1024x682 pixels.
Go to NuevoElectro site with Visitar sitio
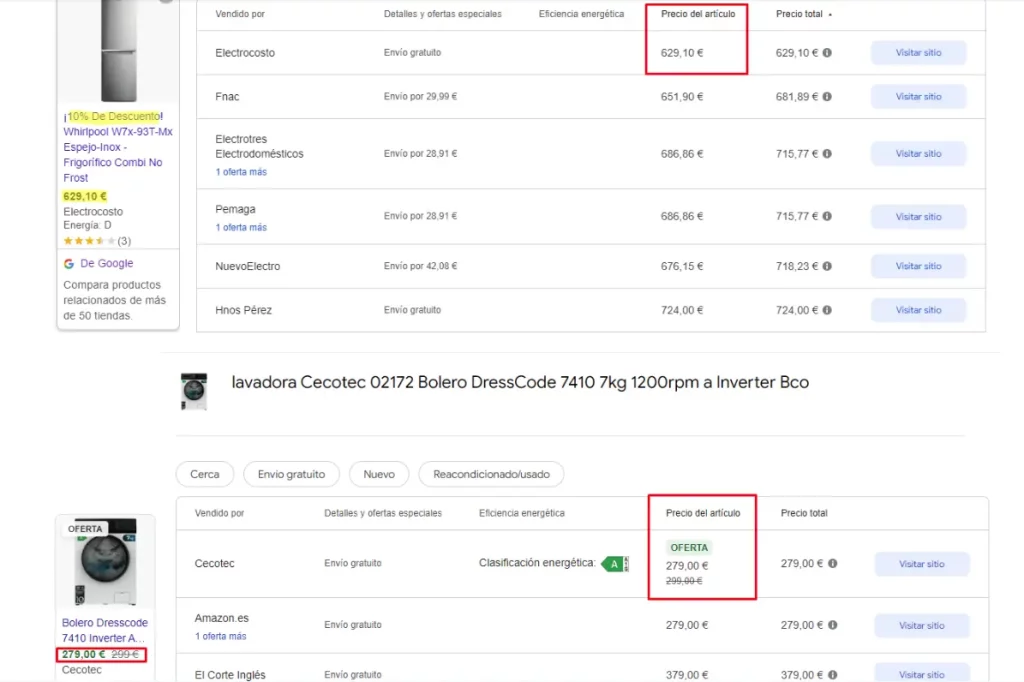[918, 266]
